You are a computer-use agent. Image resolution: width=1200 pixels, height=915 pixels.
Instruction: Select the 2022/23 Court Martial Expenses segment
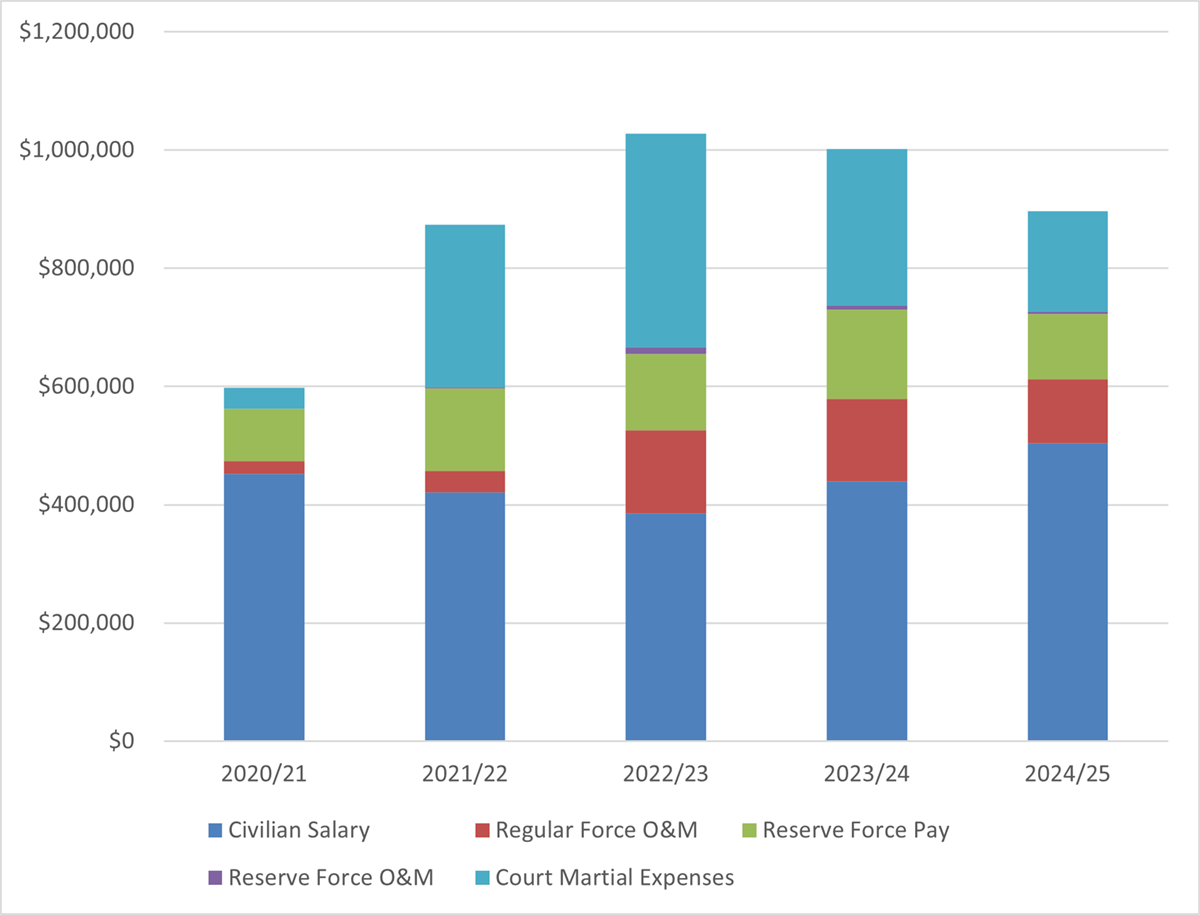pyautogui.click(x=666, y=240)
